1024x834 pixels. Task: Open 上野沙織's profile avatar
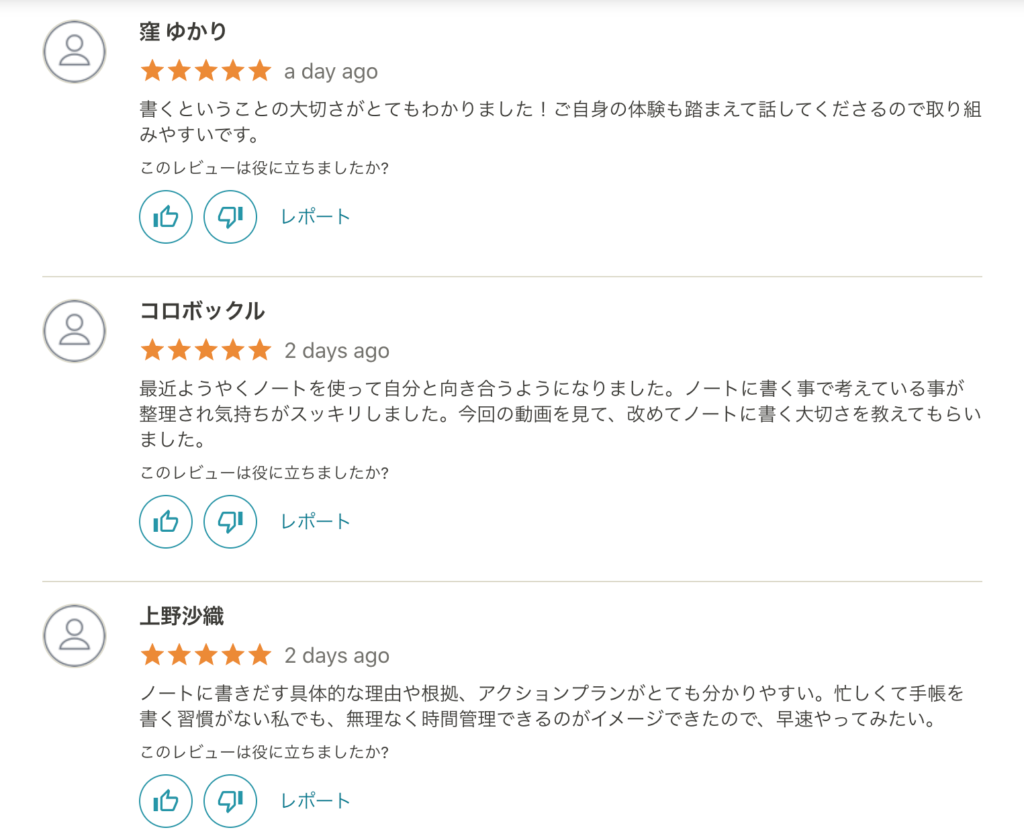(74, 636)
